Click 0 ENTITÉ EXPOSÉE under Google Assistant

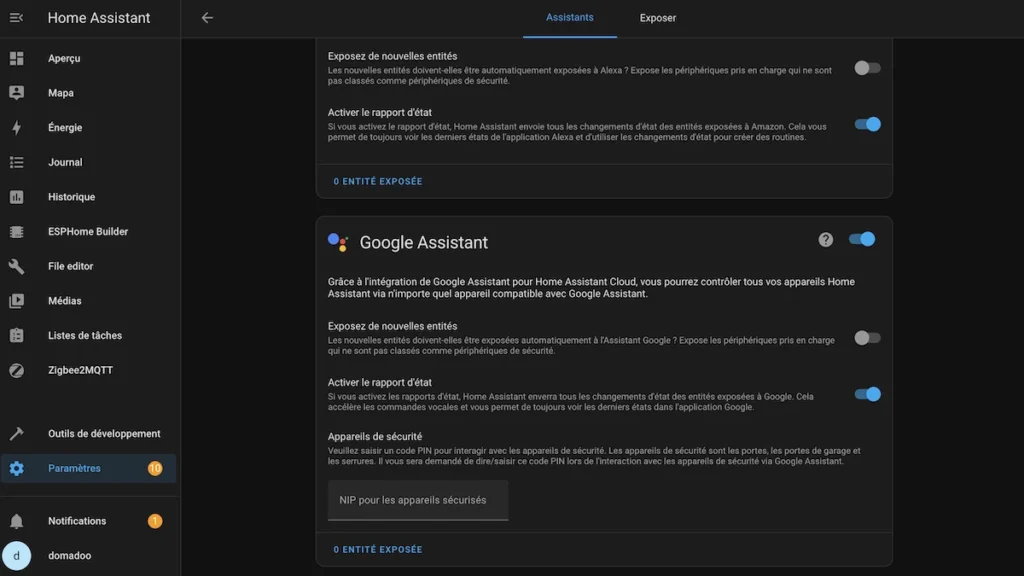click(377, 549)
